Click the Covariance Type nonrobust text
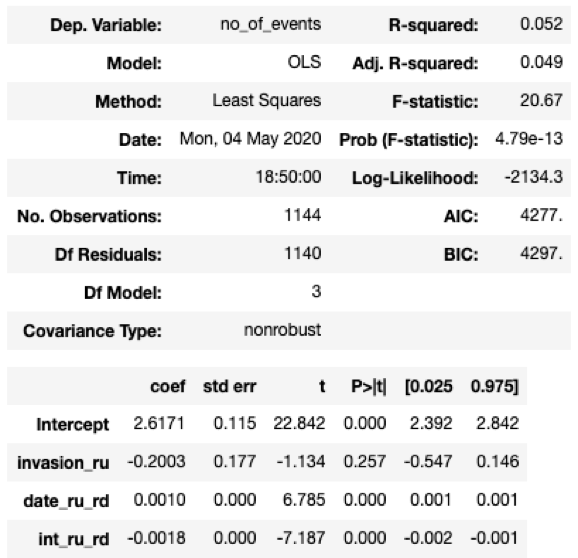The width and height of the screenshot is (578, 558). click(x=282, y=330)
